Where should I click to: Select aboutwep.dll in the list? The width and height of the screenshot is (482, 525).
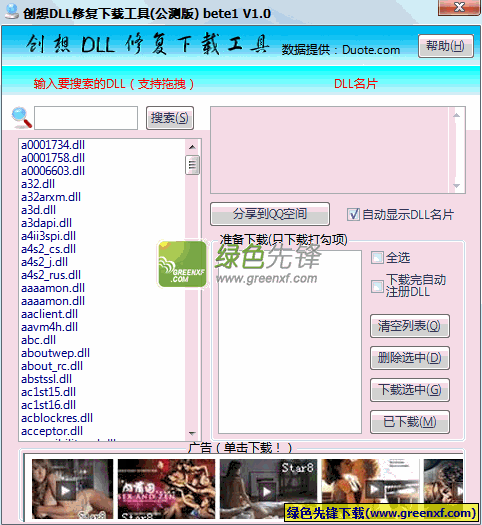(x=56, y=353)
